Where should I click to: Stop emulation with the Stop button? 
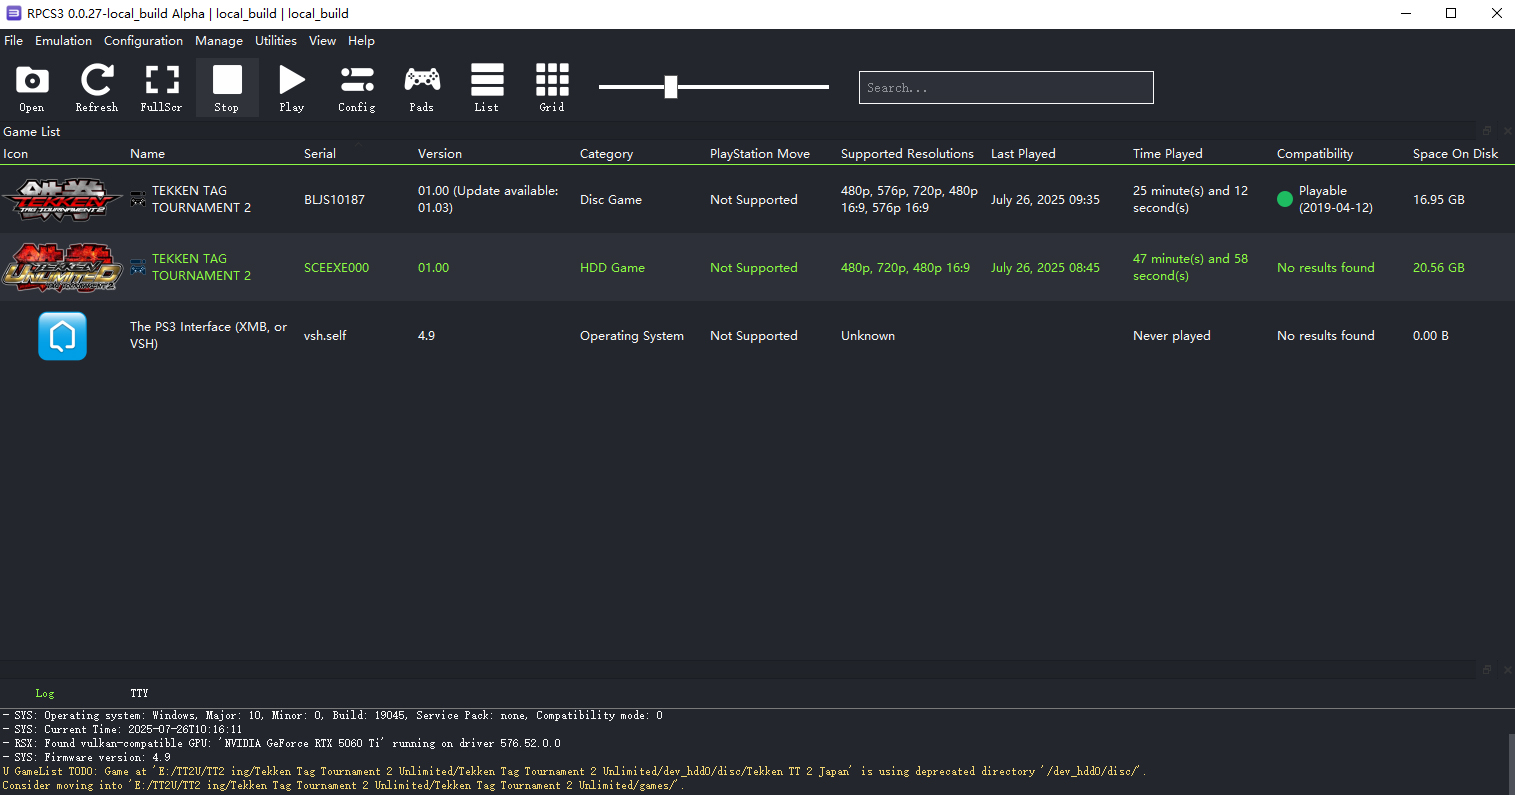click(227, 87)
